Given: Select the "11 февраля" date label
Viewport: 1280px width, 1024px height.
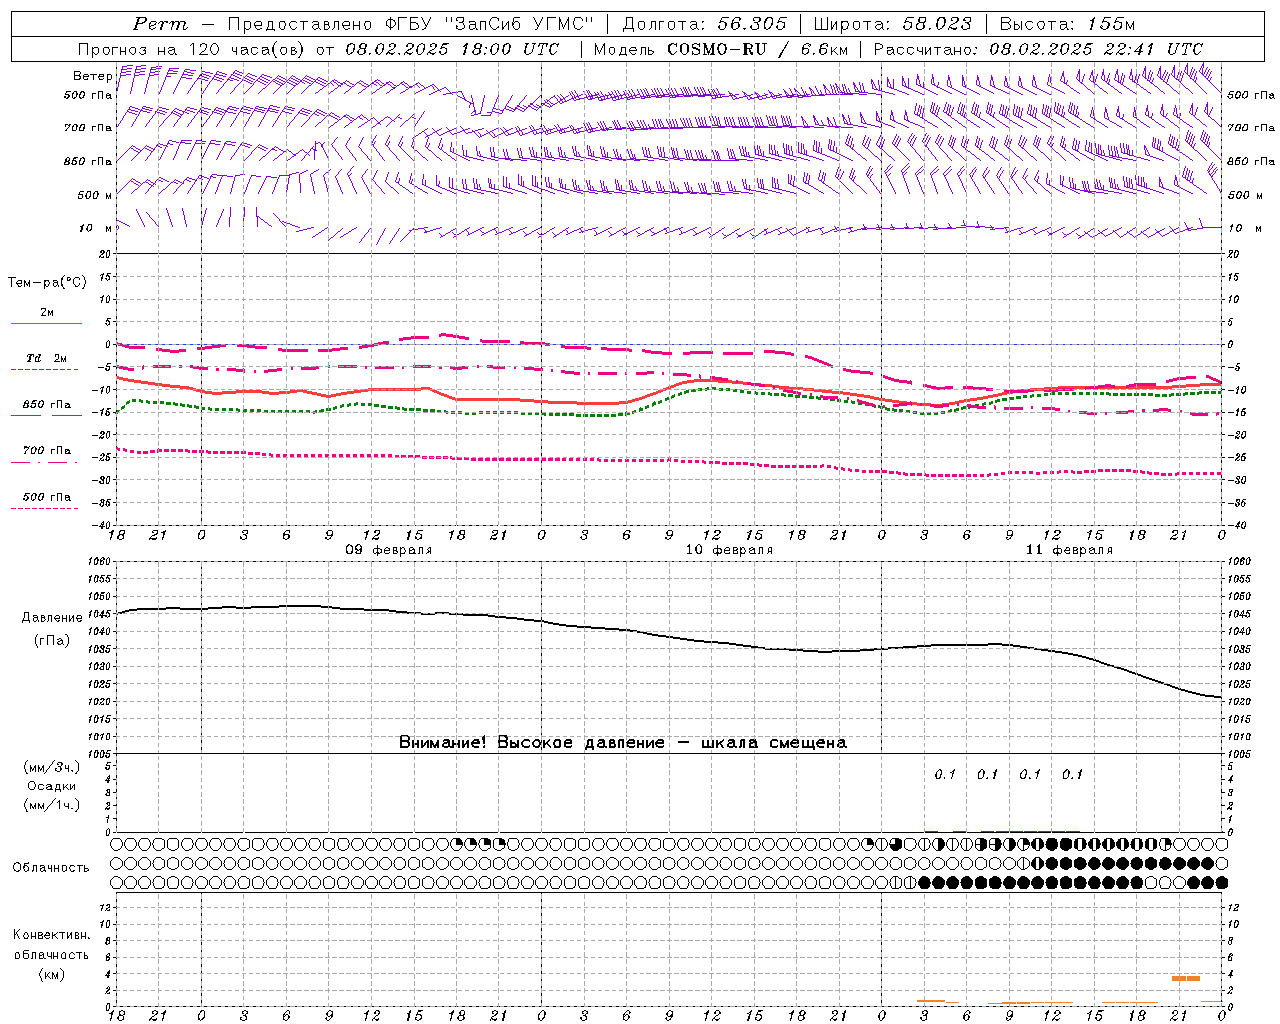Looking at the screenshot, I should (x=1069, y=550).
